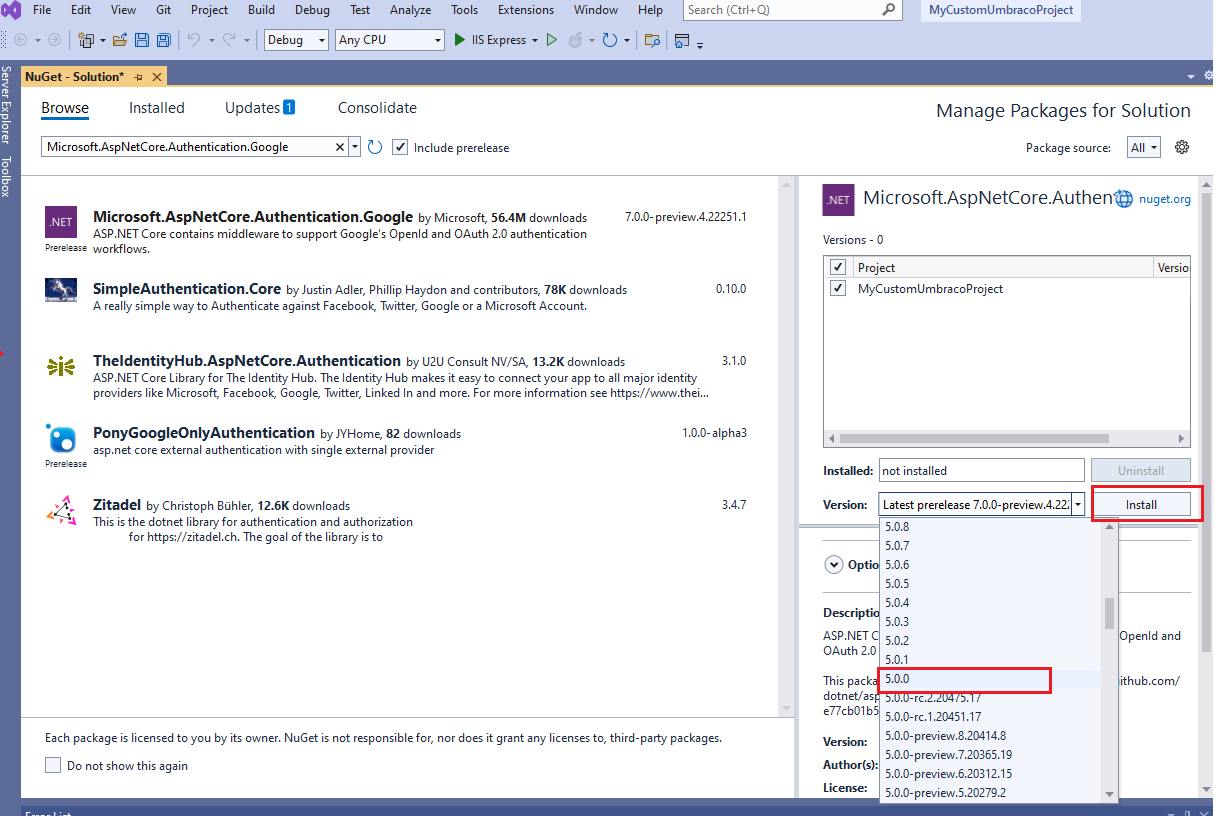The image size is (1216, 816).
Task: Click the Hot Reload flame icon
Action: pos(576,40)
